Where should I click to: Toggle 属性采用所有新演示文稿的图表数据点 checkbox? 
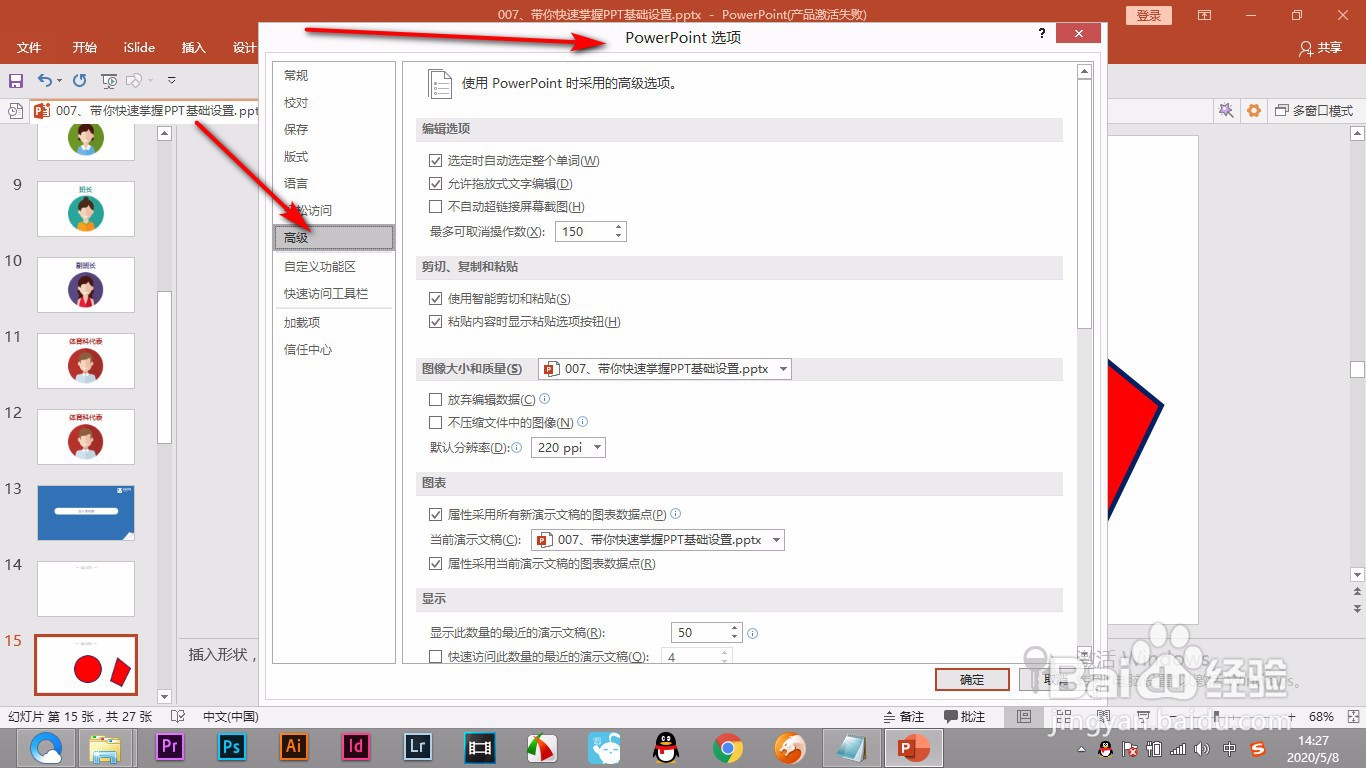click(x=435, y=514)
